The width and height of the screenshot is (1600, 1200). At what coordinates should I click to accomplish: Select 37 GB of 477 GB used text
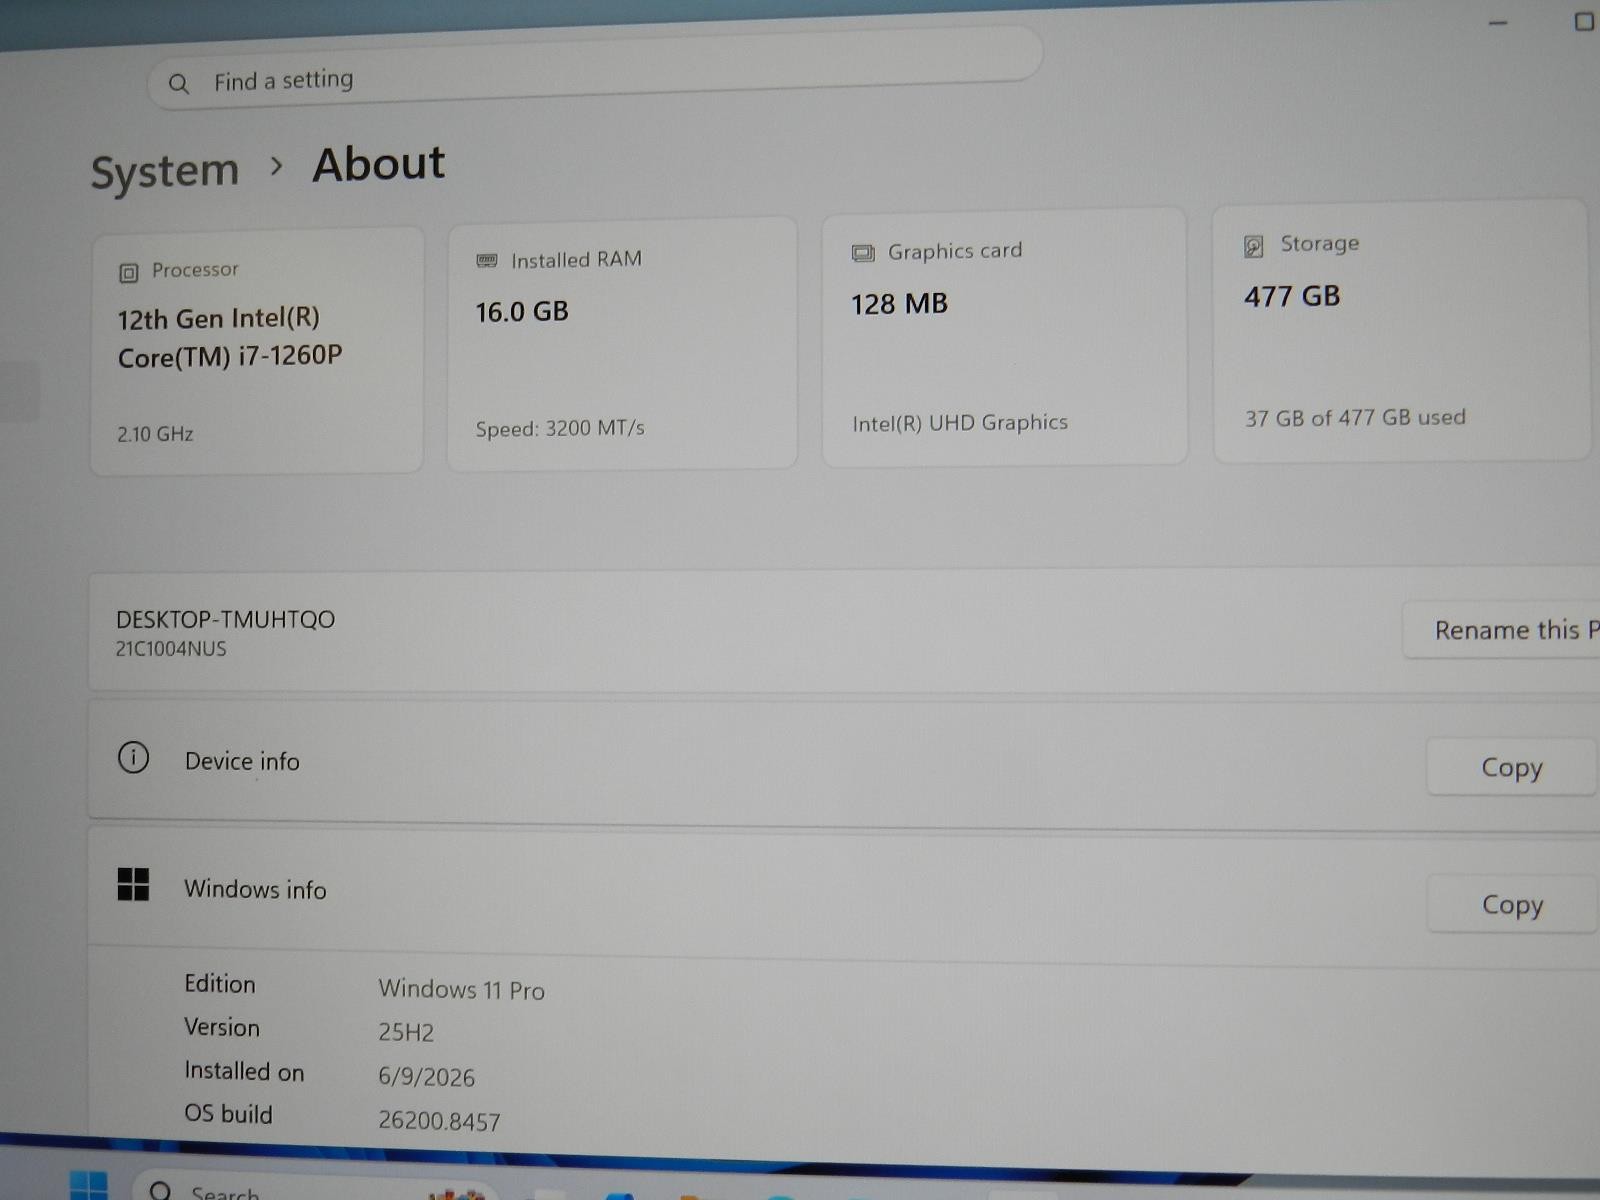1355,418
